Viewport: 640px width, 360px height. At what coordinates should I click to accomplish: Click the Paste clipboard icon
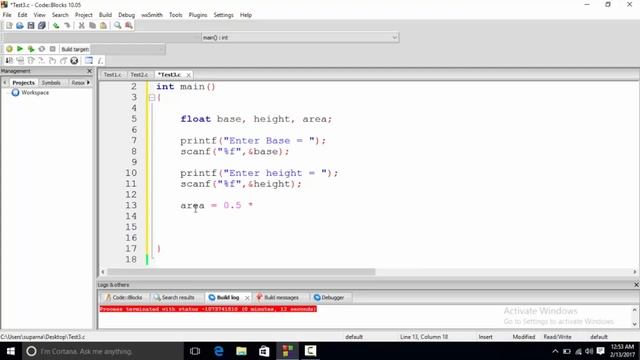103,26
